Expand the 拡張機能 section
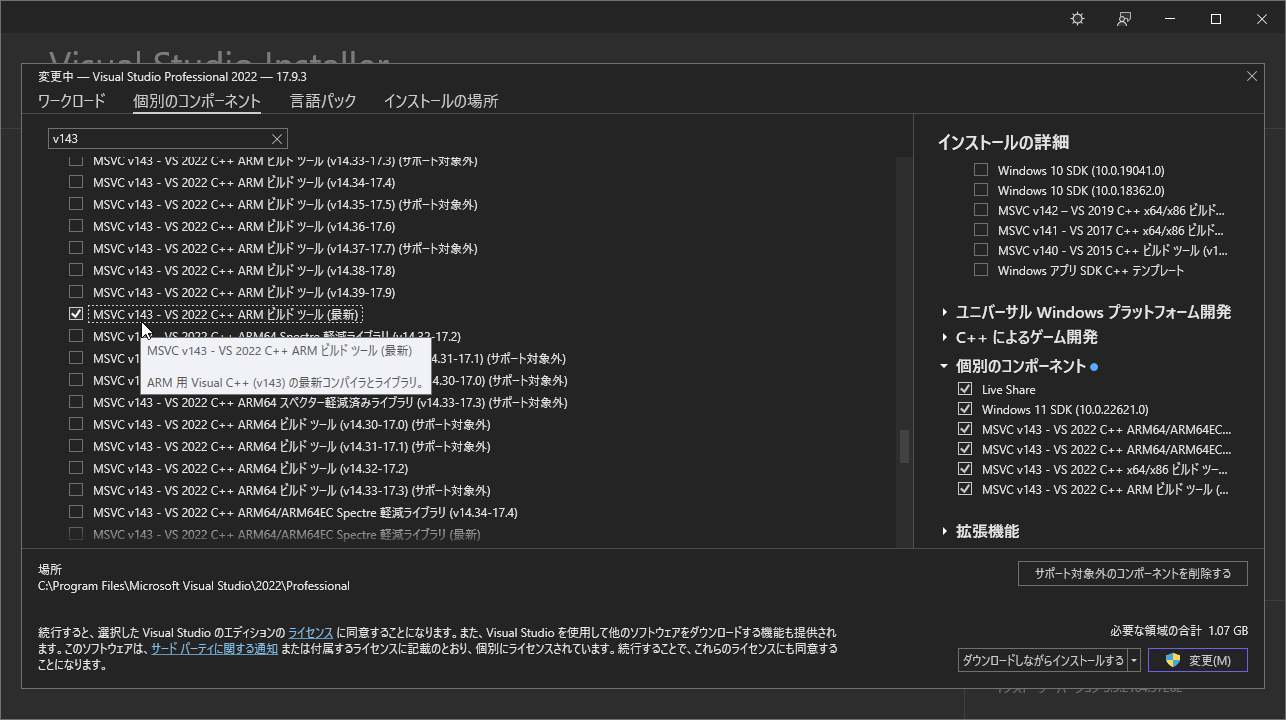The image size is (1286, 720). [944, 531]
